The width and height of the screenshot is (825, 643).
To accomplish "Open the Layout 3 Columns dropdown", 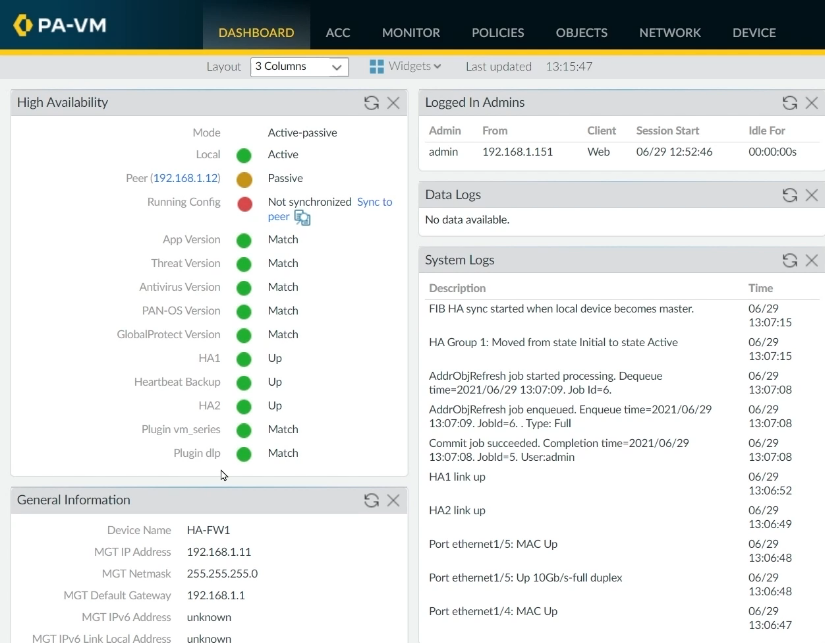I will tap(299, 67).
